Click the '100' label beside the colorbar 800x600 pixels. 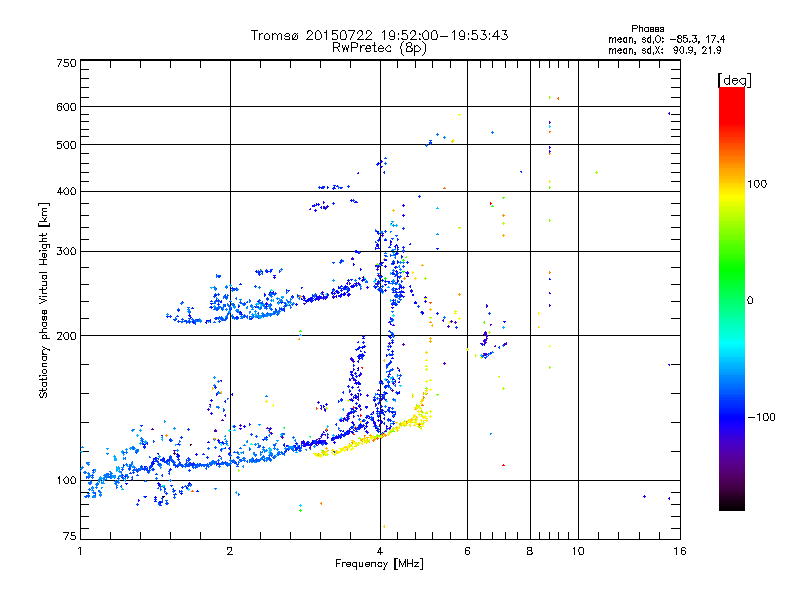pyautogui.click(x=757, y=184)
